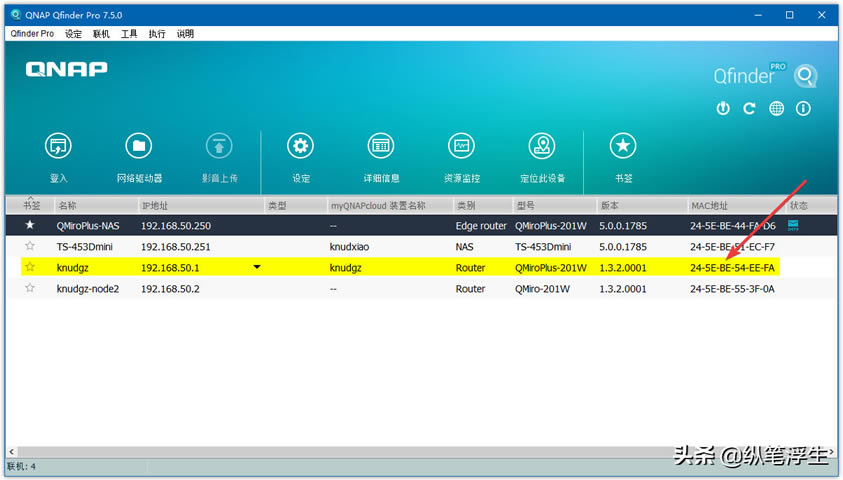The width and height of the screenshot is (843, 480).
Task: Open the Qfinder Pro menu
Action: pyautogui.click(x=32, y=33)
